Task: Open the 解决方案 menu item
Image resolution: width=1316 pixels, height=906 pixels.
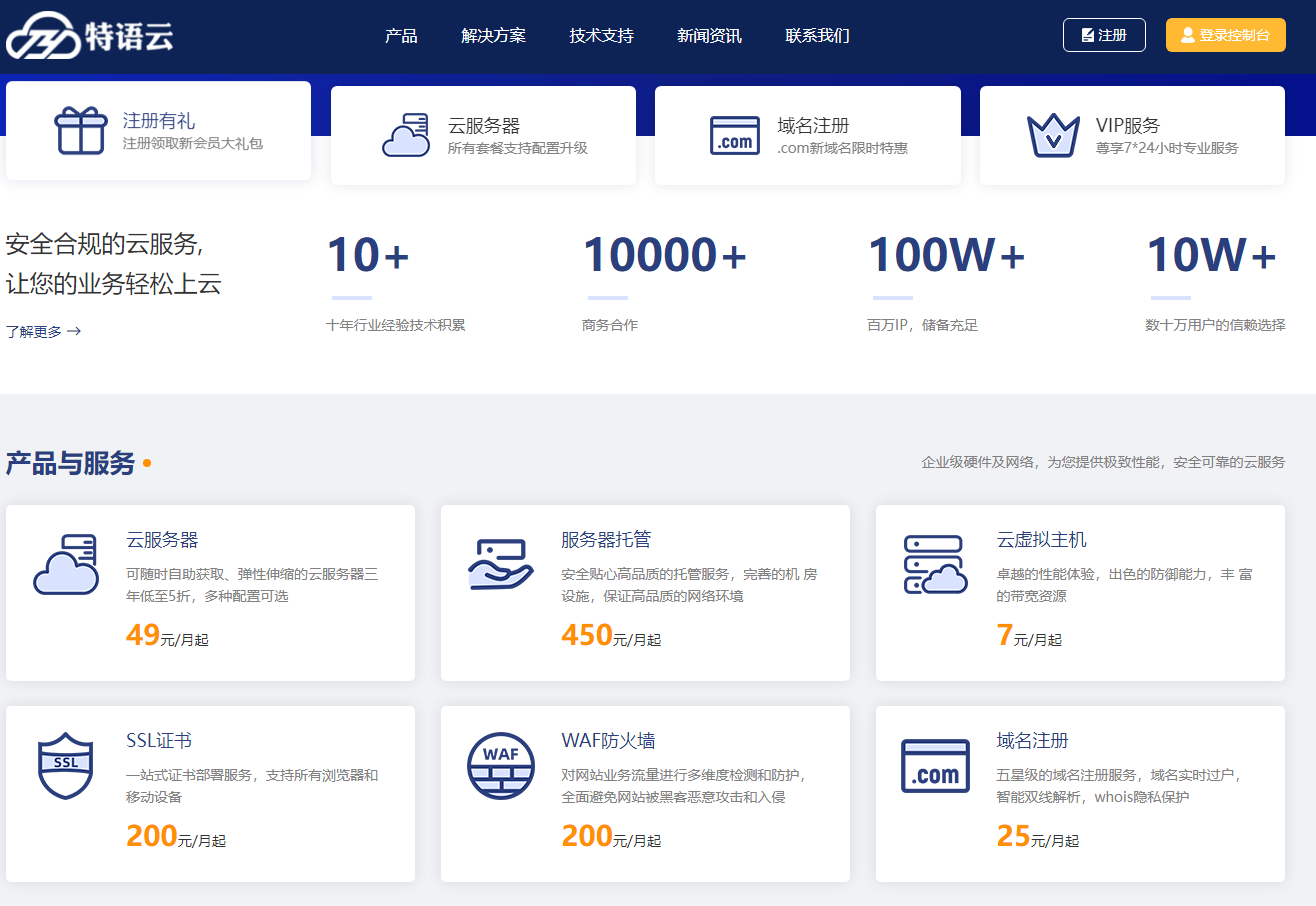Action: coord(493,35)
